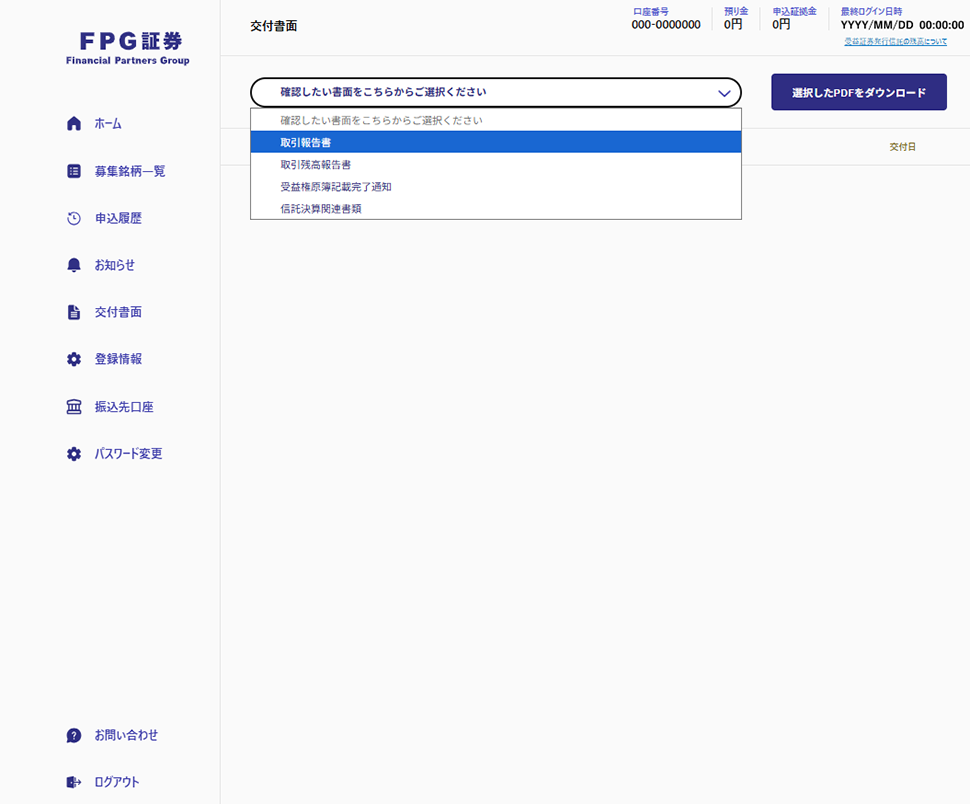Open パスワード変更 via its gear icon
Viewport: 970px width, 804px height.
pos(73,453)
